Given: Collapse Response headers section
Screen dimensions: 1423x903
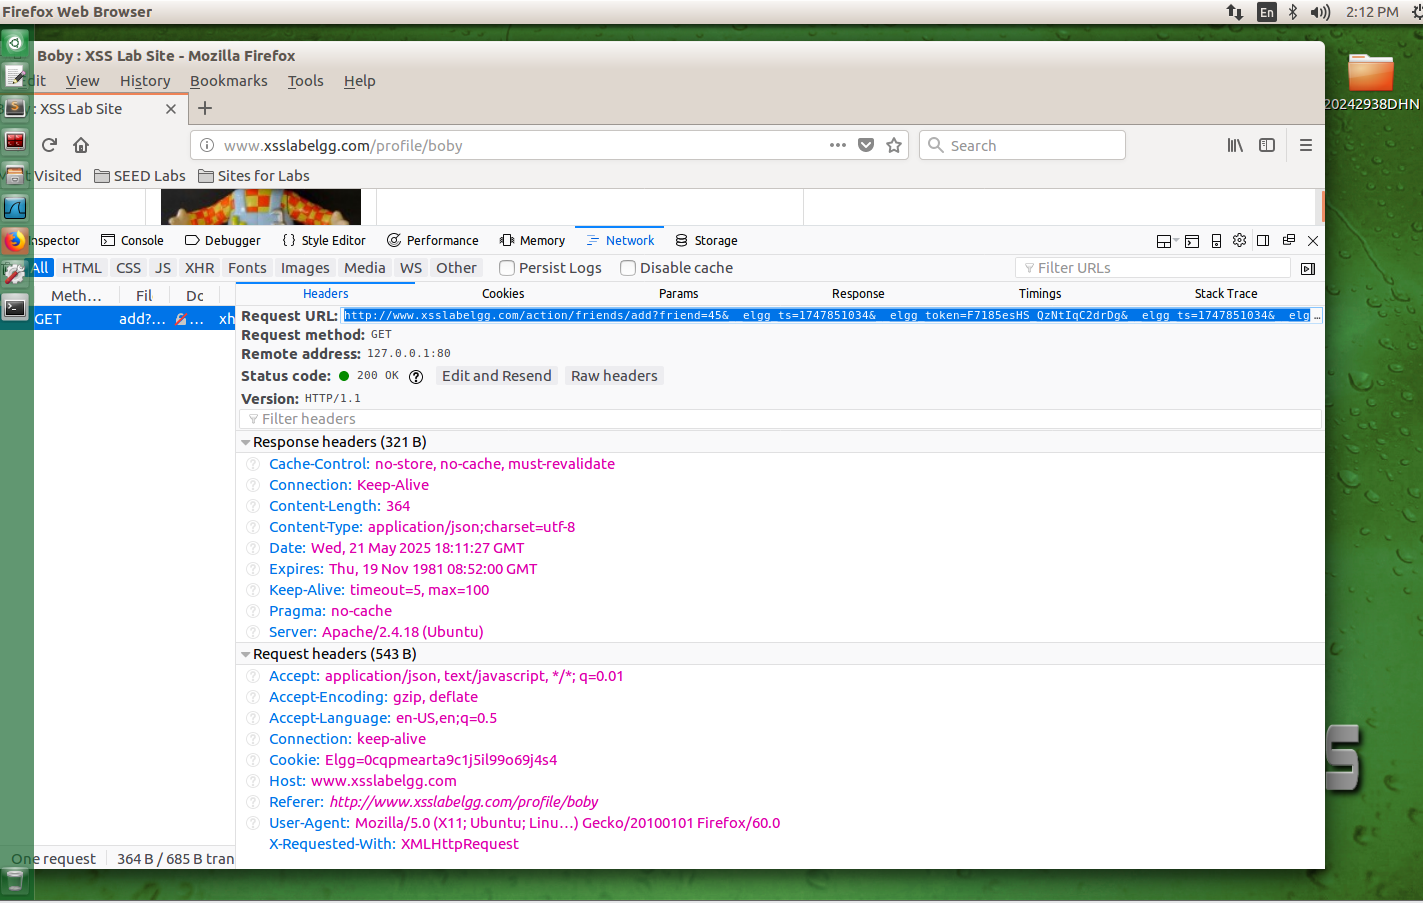Looking at the screenshot, I should point(245,442).
